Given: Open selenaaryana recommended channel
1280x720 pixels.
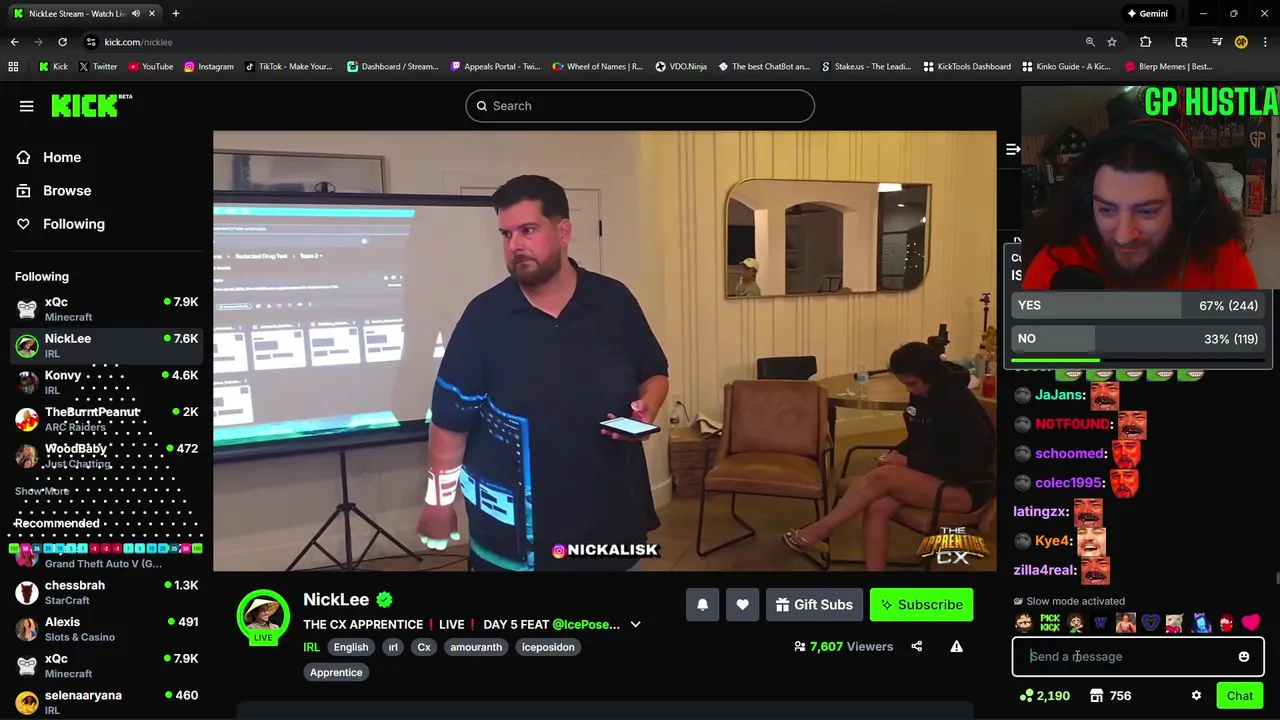Looking at the screenshot, I should click(x=106, y=701).
